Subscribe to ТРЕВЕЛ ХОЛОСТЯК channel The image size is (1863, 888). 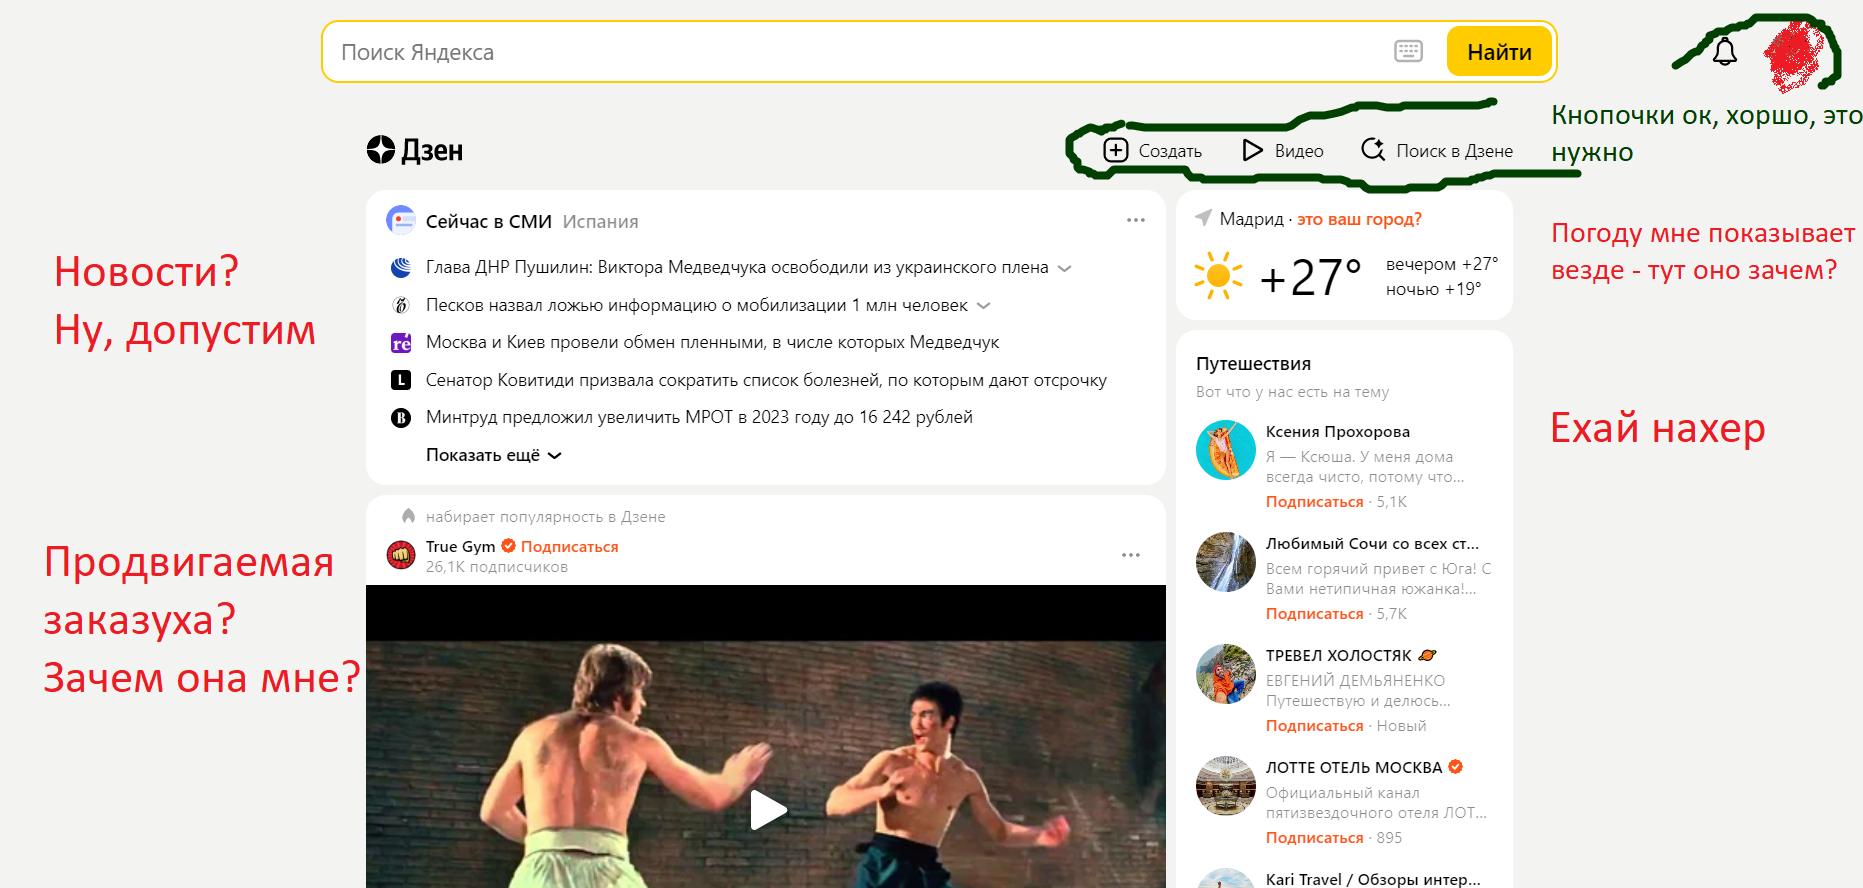(1315, 726)
